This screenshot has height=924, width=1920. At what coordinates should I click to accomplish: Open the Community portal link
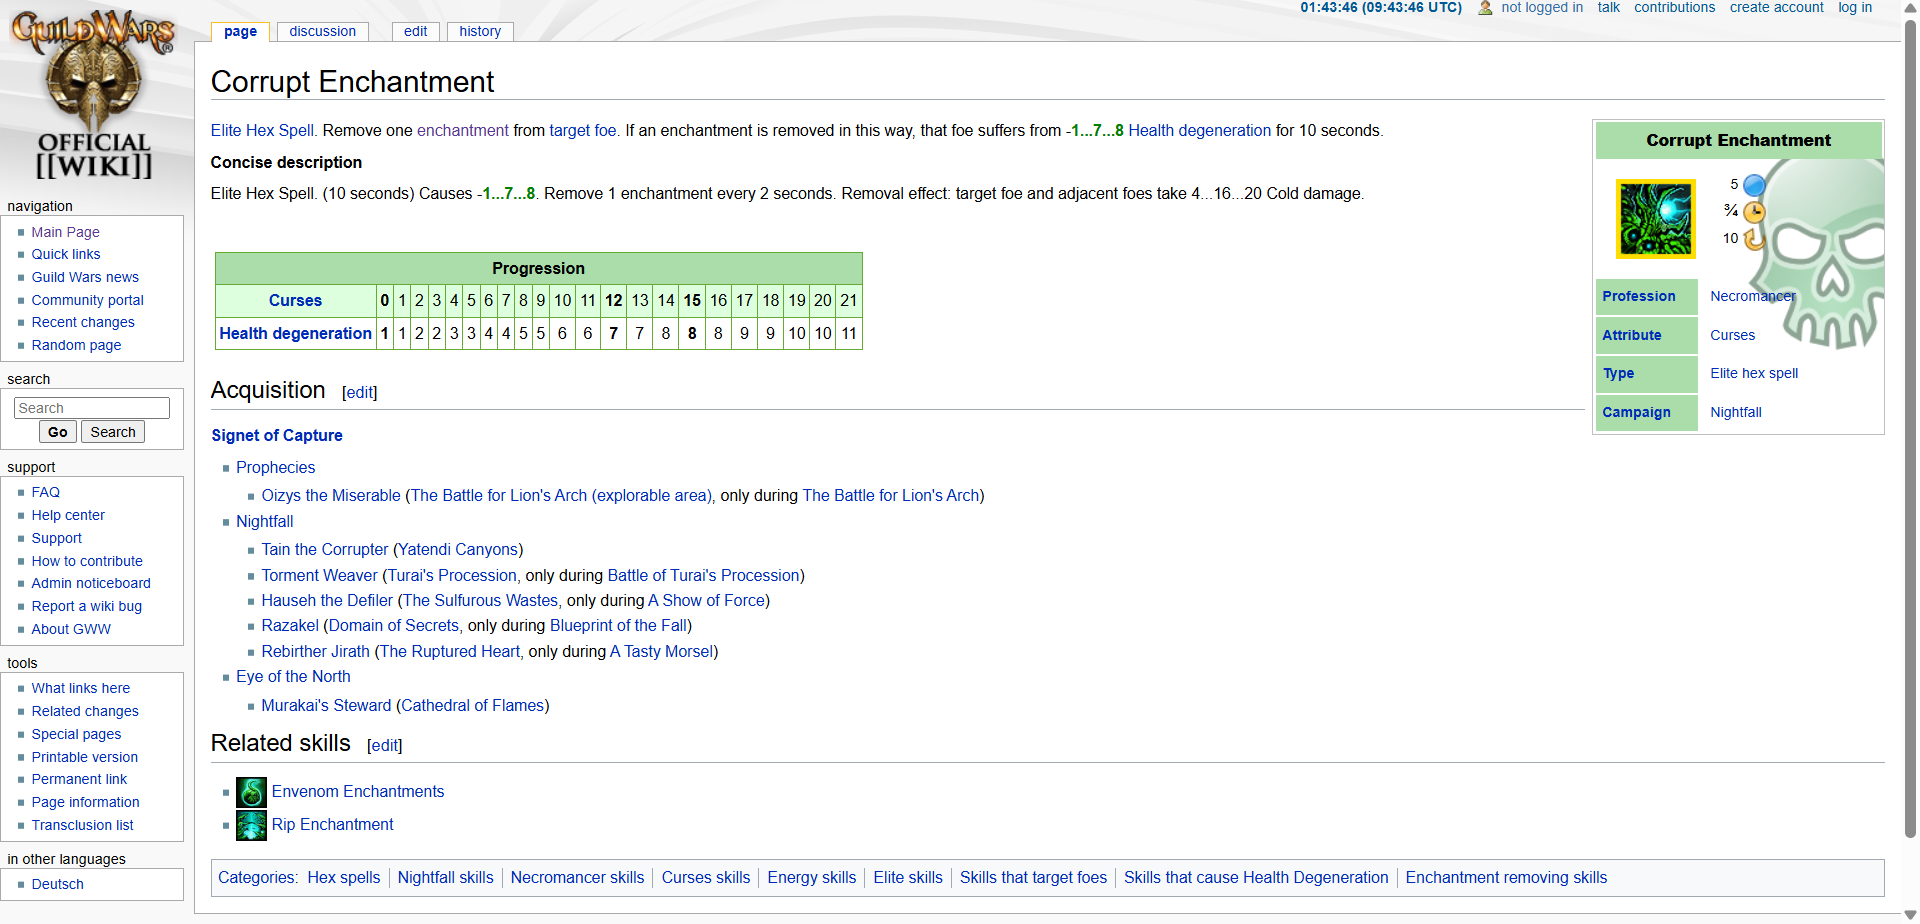click(87, 300)
